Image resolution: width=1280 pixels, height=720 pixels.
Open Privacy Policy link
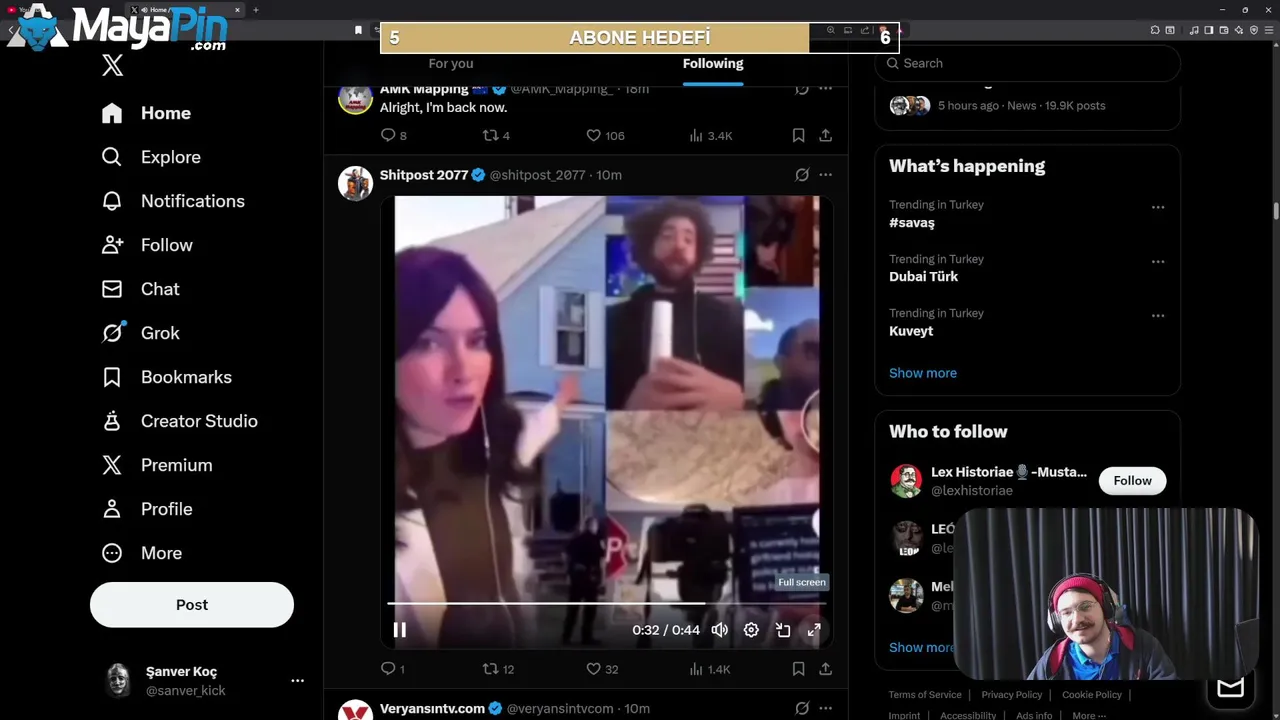(1012, 695)
